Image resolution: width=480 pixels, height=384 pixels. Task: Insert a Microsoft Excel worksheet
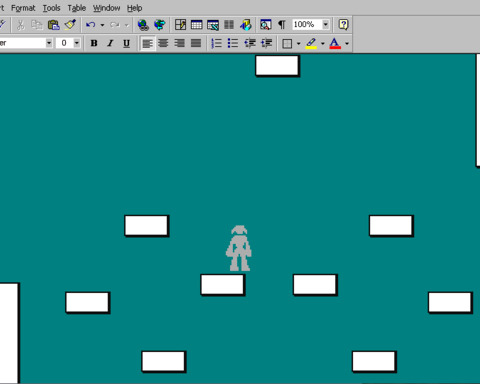point(213,25)
